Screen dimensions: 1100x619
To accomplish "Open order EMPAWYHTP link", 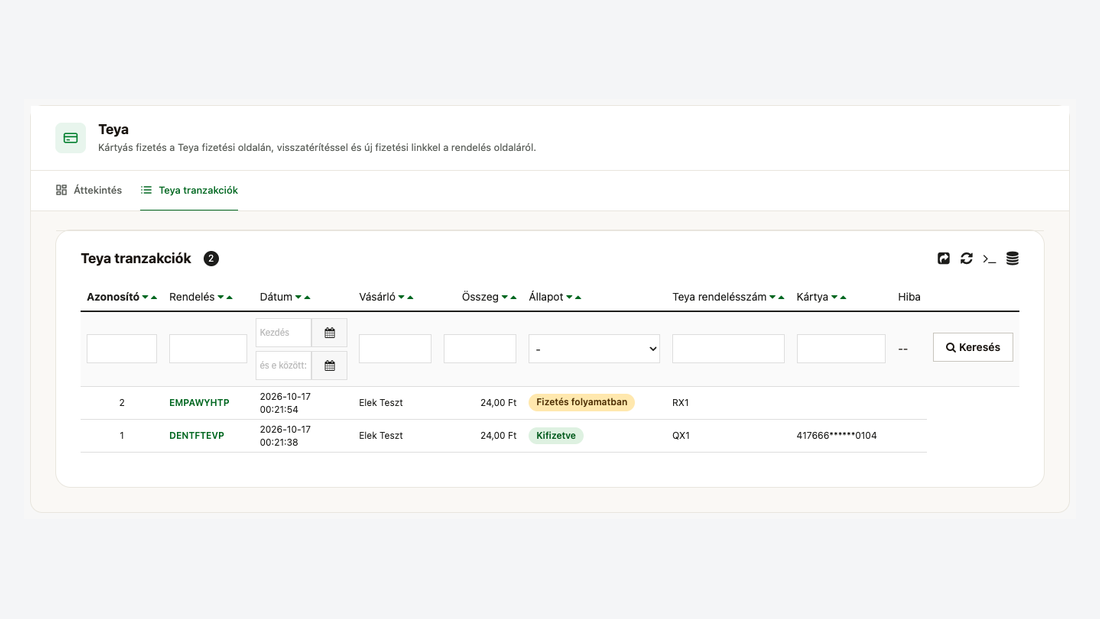I will (199, 403).
